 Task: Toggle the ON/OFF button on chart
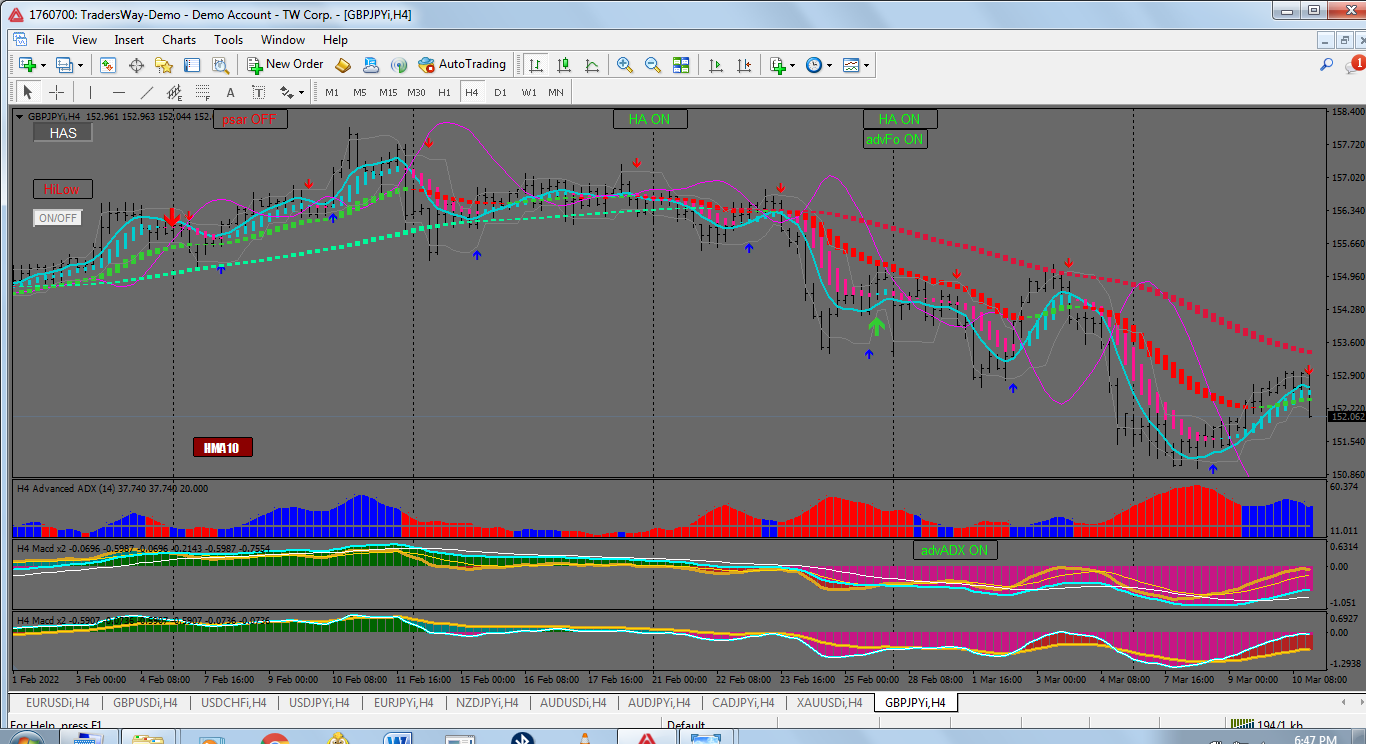point(58,218)
